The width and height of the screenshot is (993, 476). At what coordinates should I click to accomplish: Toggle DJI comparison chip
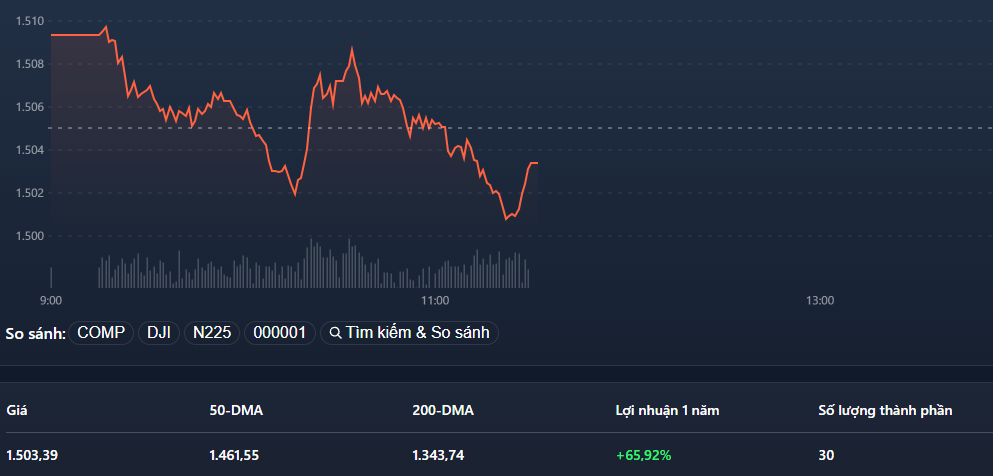pyautogui.click(x=159, y=333)
